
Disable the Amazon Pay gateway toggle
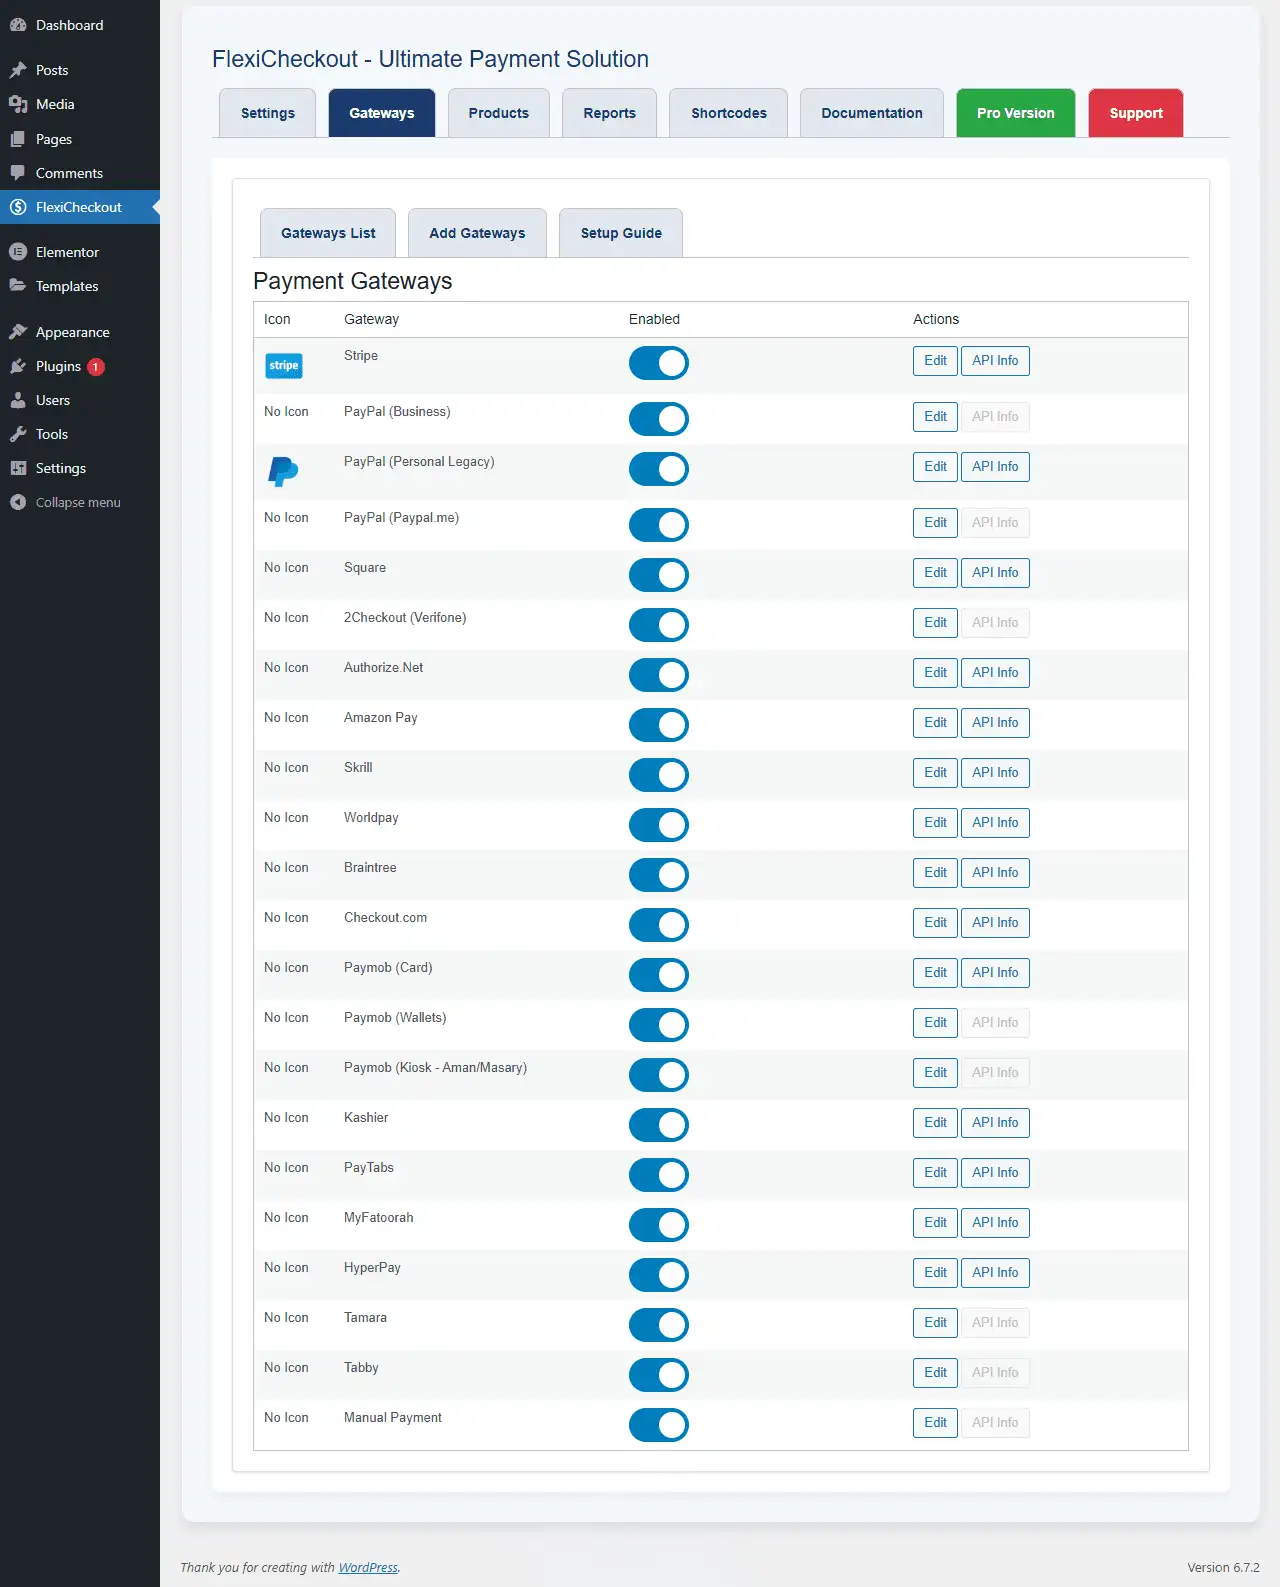(659, 725)
